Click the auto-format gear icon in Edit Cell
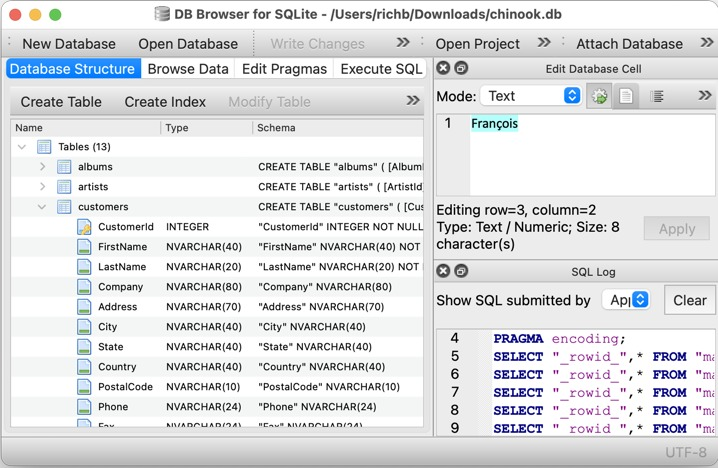Viewport: 718px width, 468px height. [600, 96]
